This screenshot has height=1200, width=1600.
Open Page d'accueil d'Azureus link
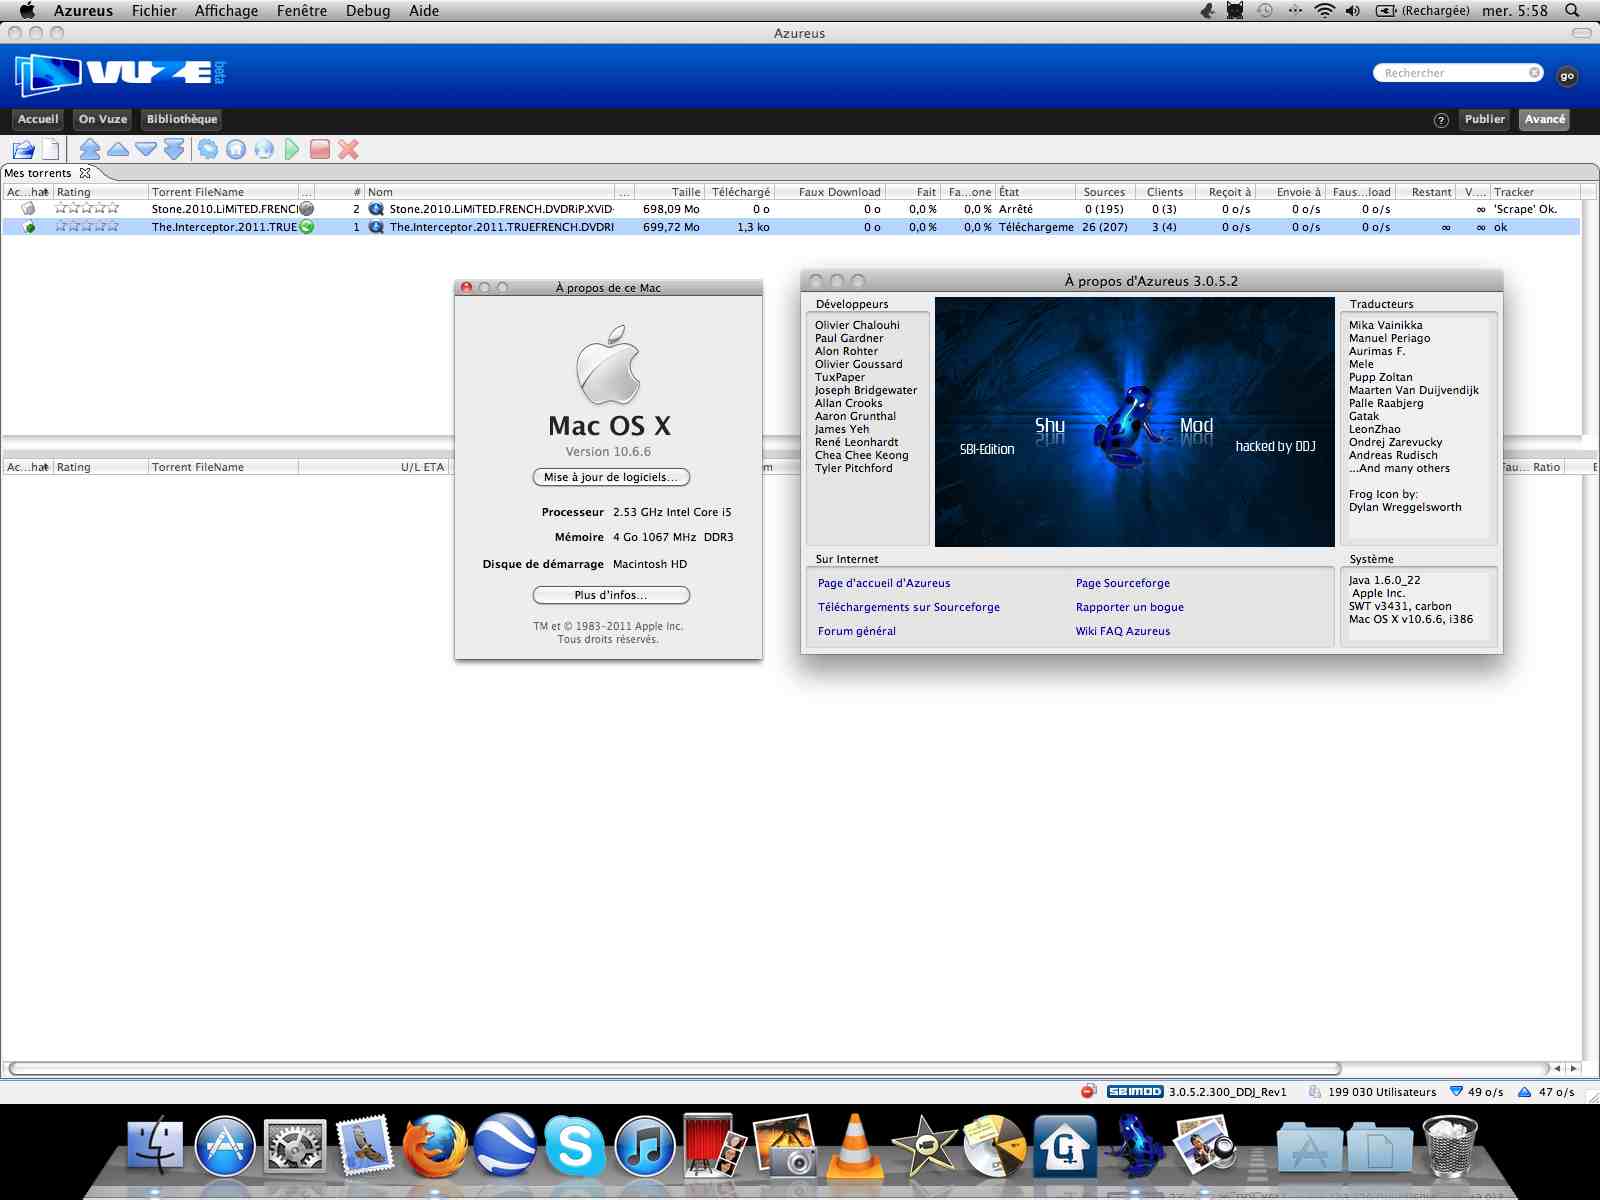tap(884, 583)
